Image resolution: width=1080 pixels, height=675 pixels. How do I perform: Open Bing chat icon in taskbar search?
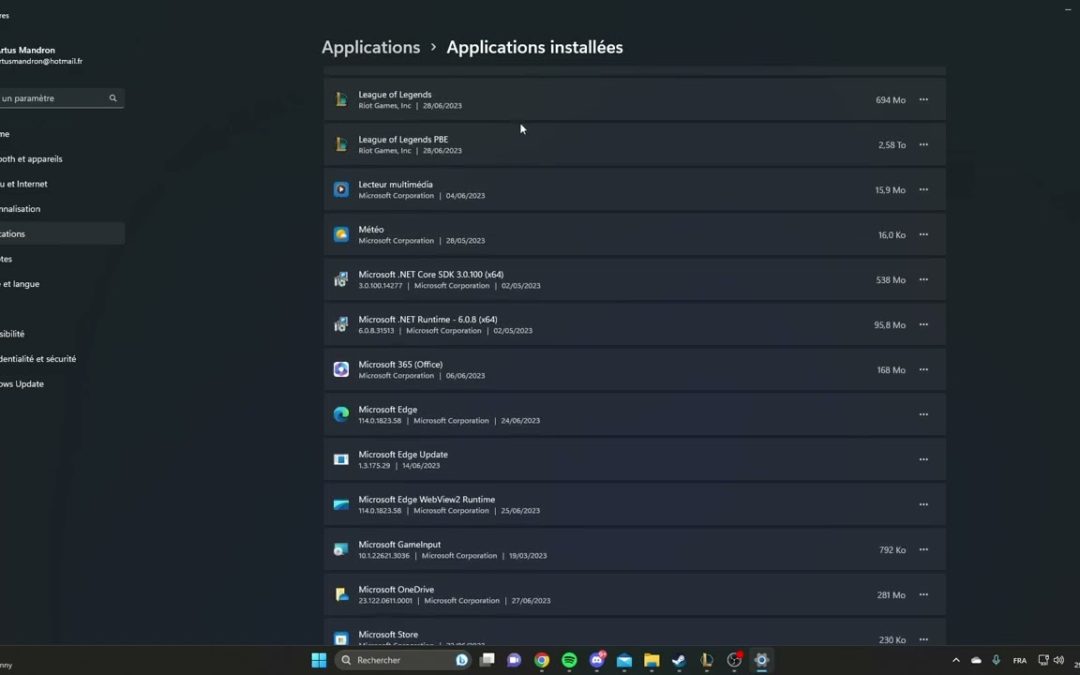461,660
